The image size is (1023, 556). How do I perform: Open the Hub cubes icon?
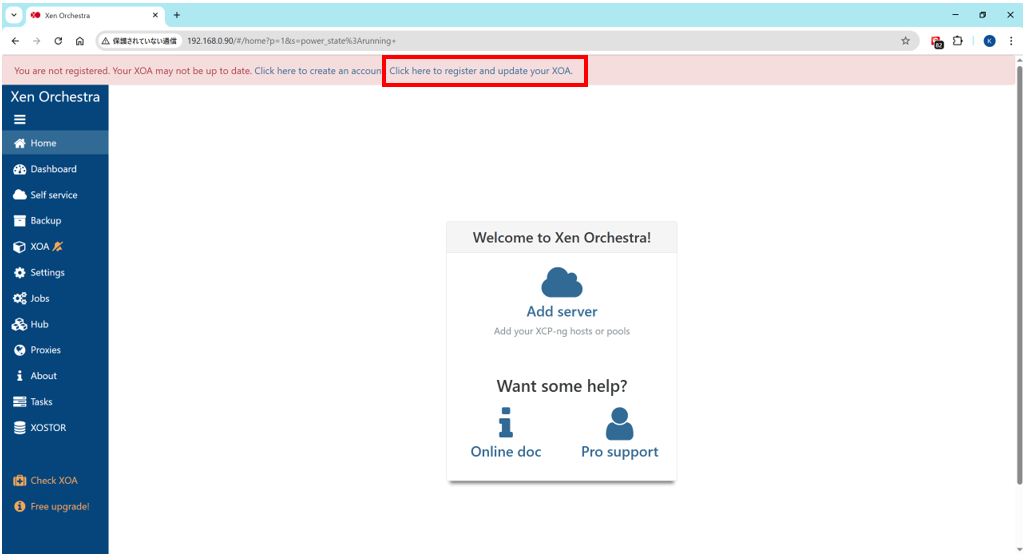click(x=20, y=325)
